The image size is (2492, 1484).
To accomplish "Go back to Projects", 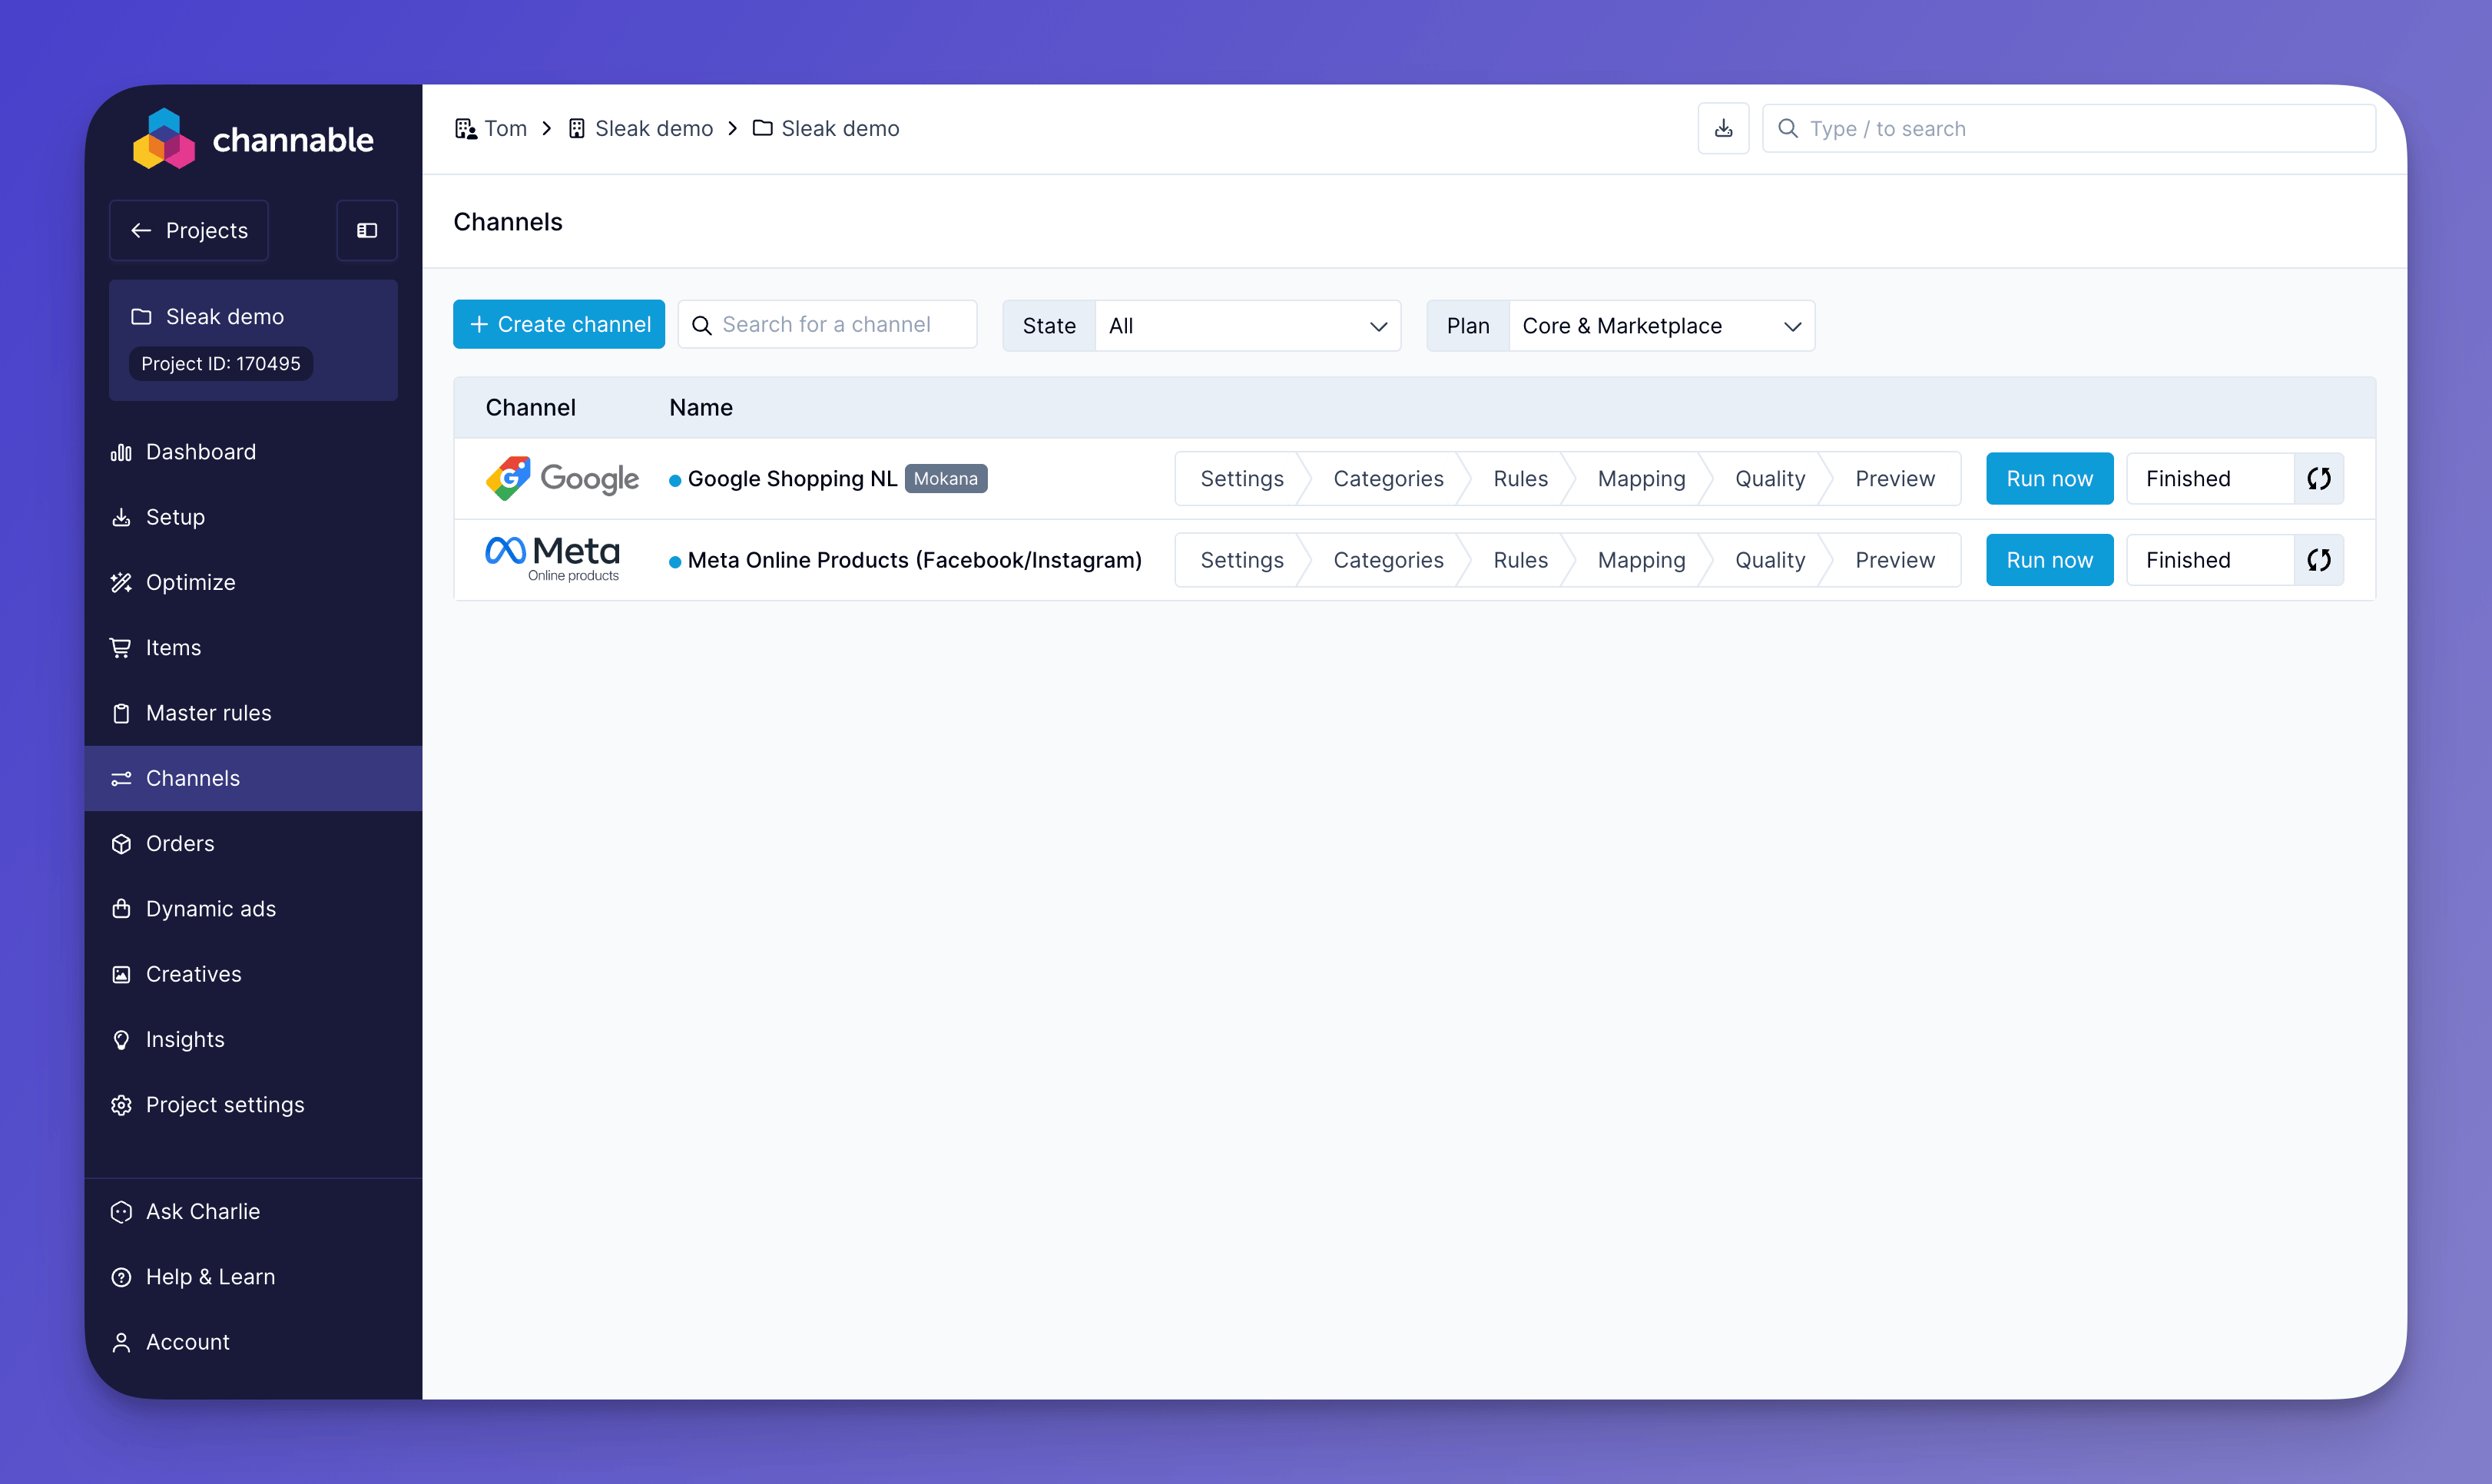I will [x=189, y=230].
